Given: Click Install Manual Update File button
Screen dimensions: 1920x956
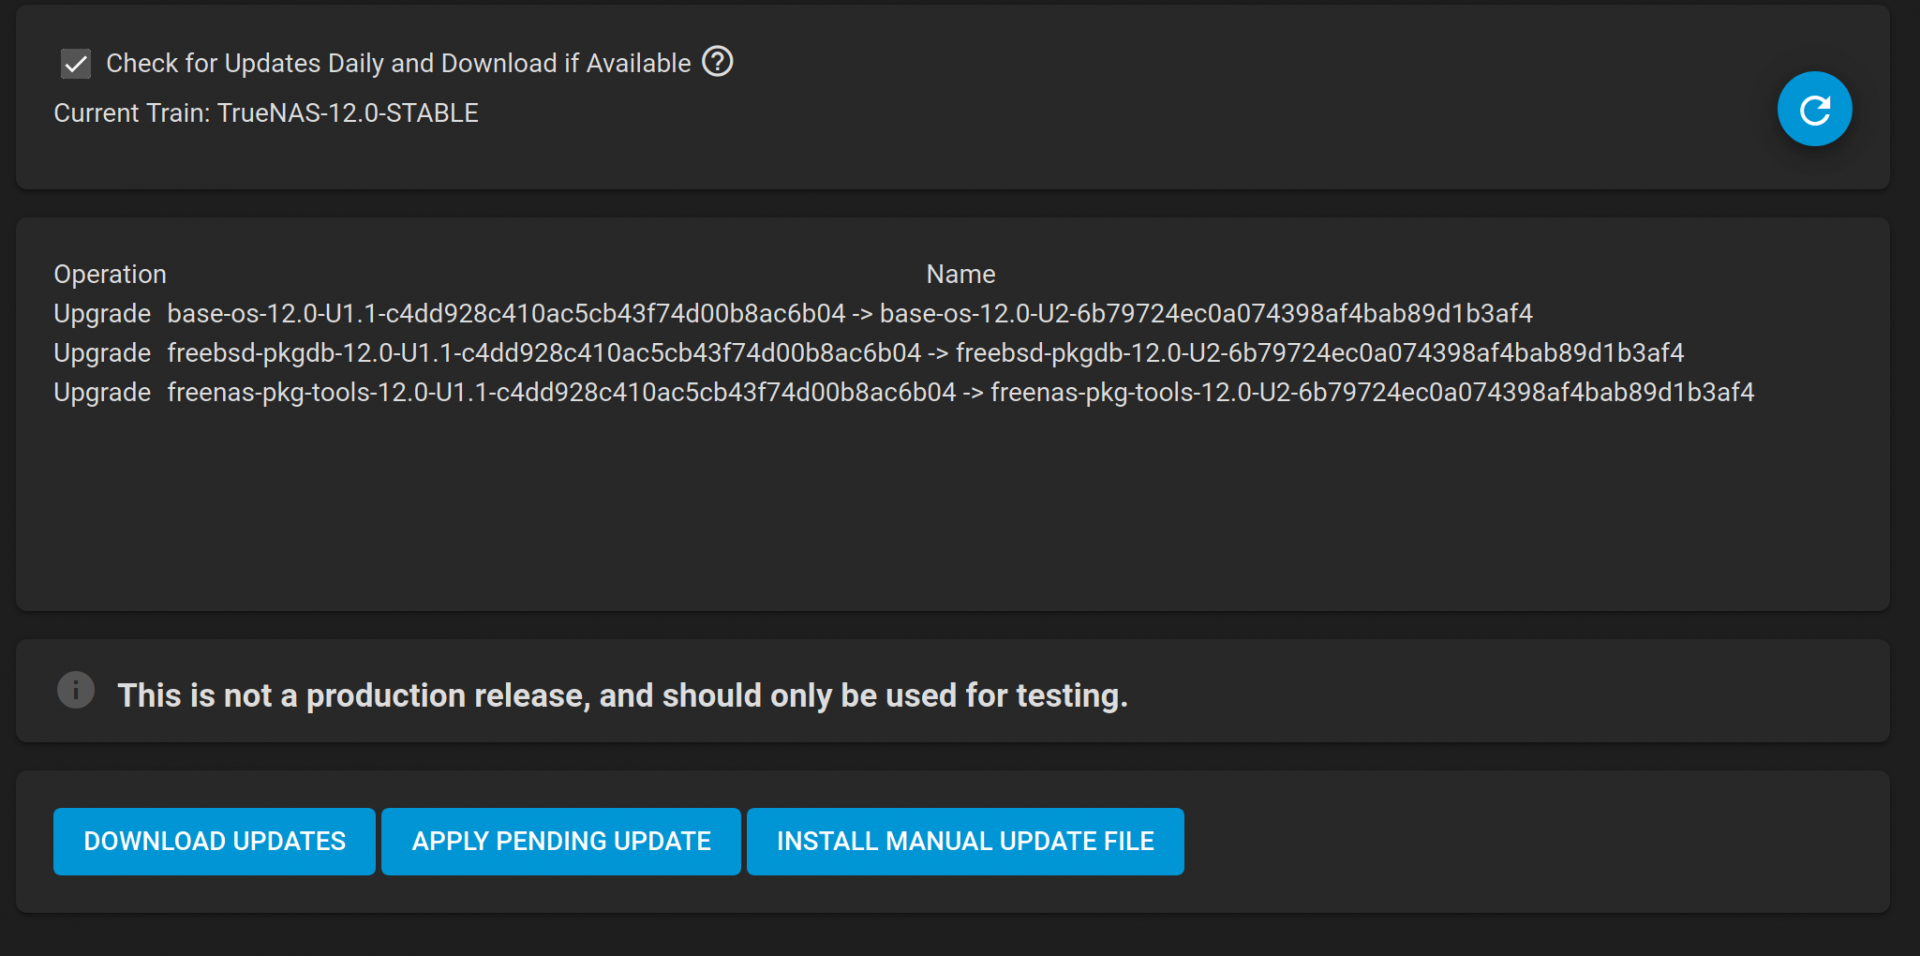Looking at the screenshot, I should pos(965,841).
